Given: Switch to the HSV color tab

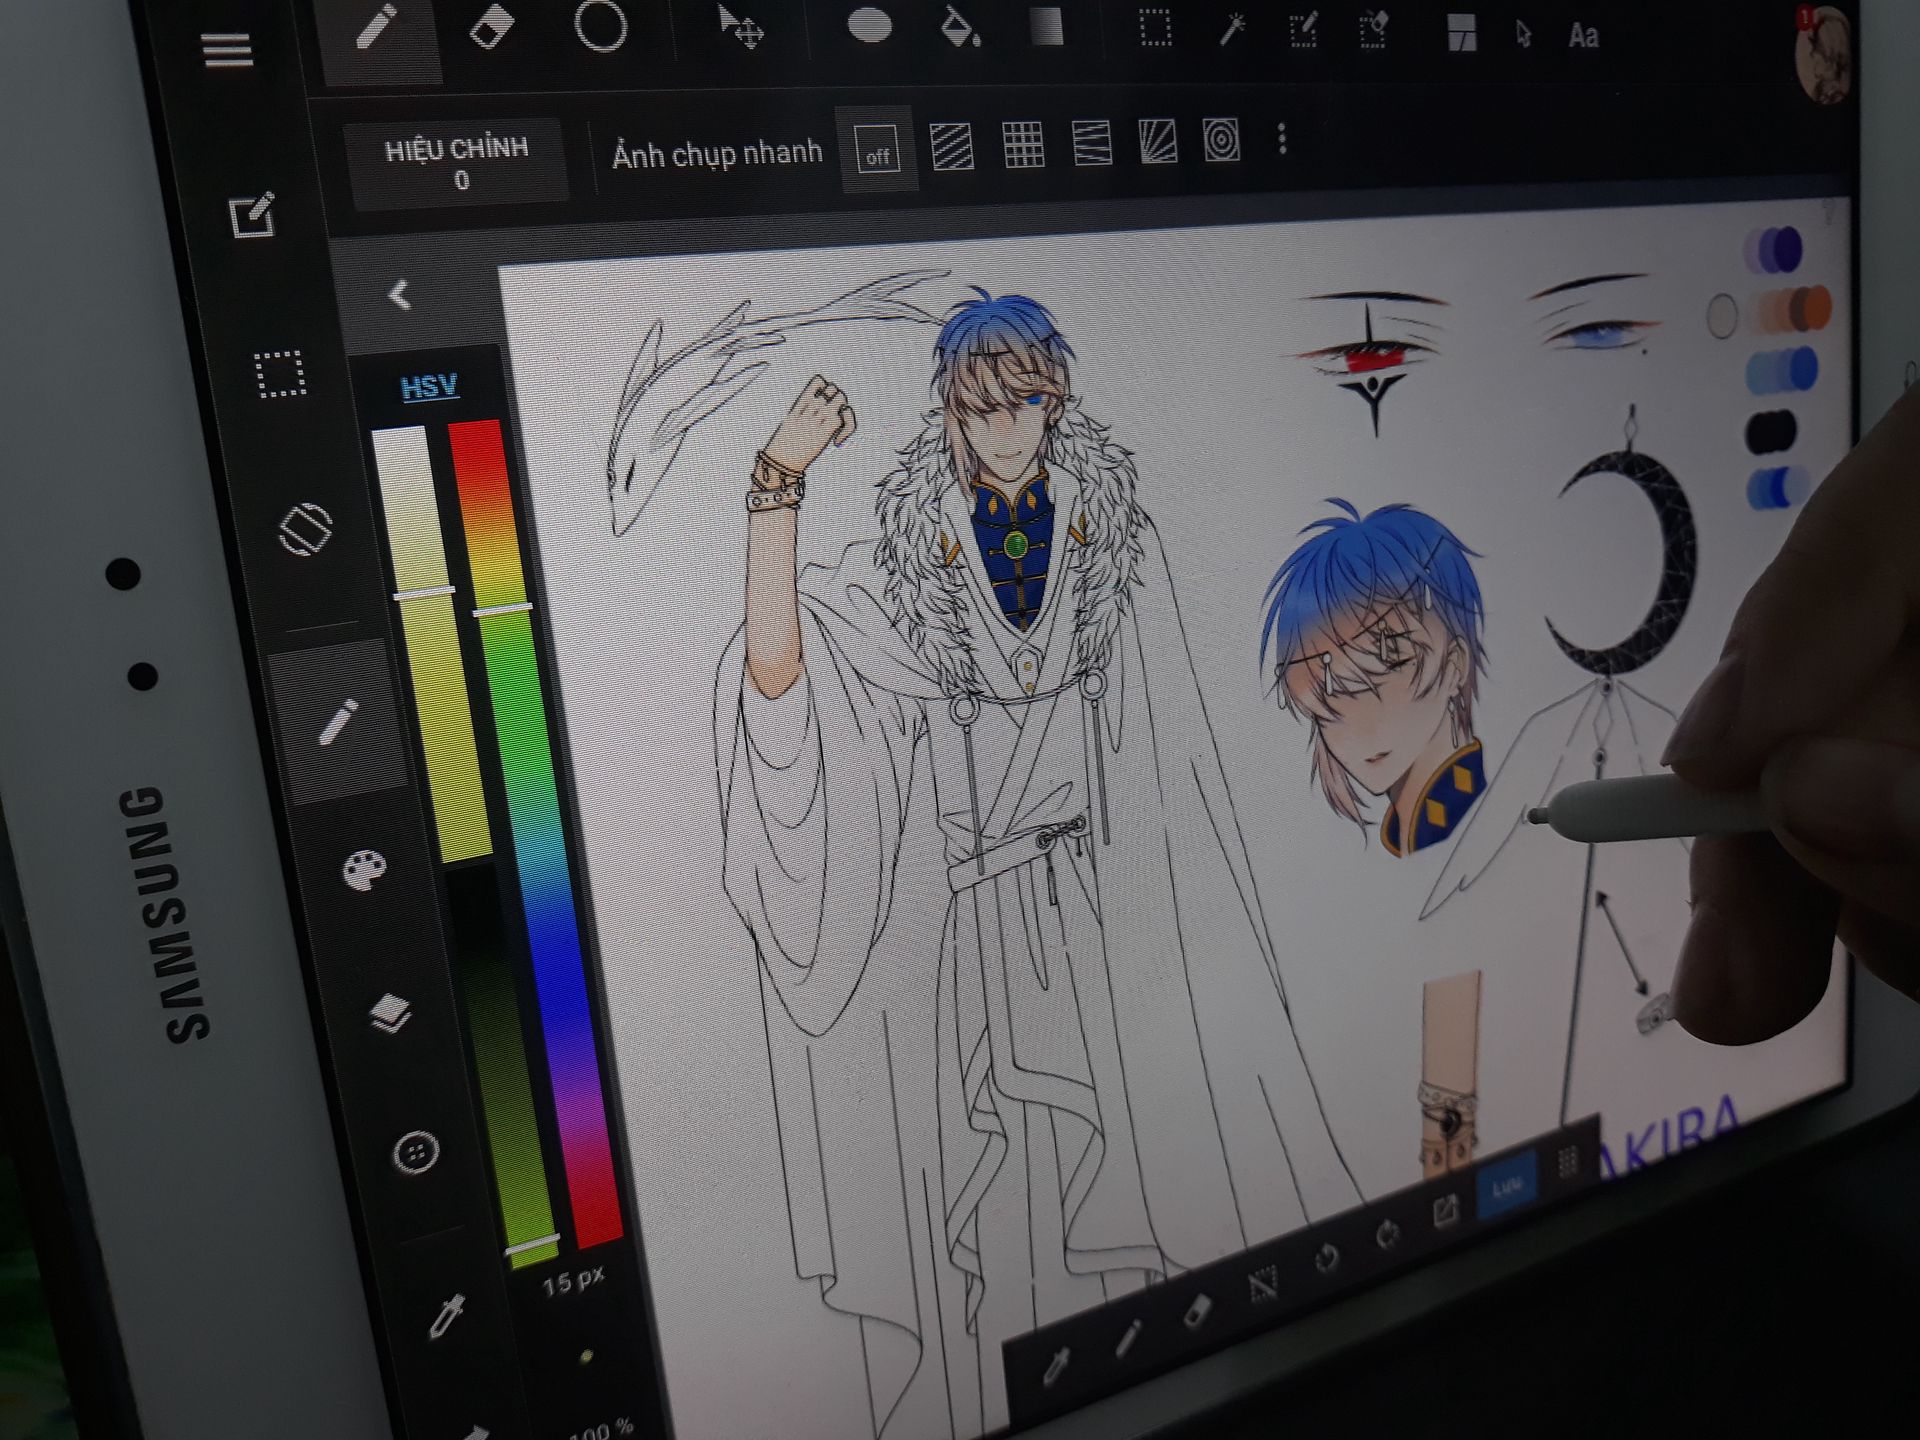Looking at the screenshot, I should pos(429,386).
